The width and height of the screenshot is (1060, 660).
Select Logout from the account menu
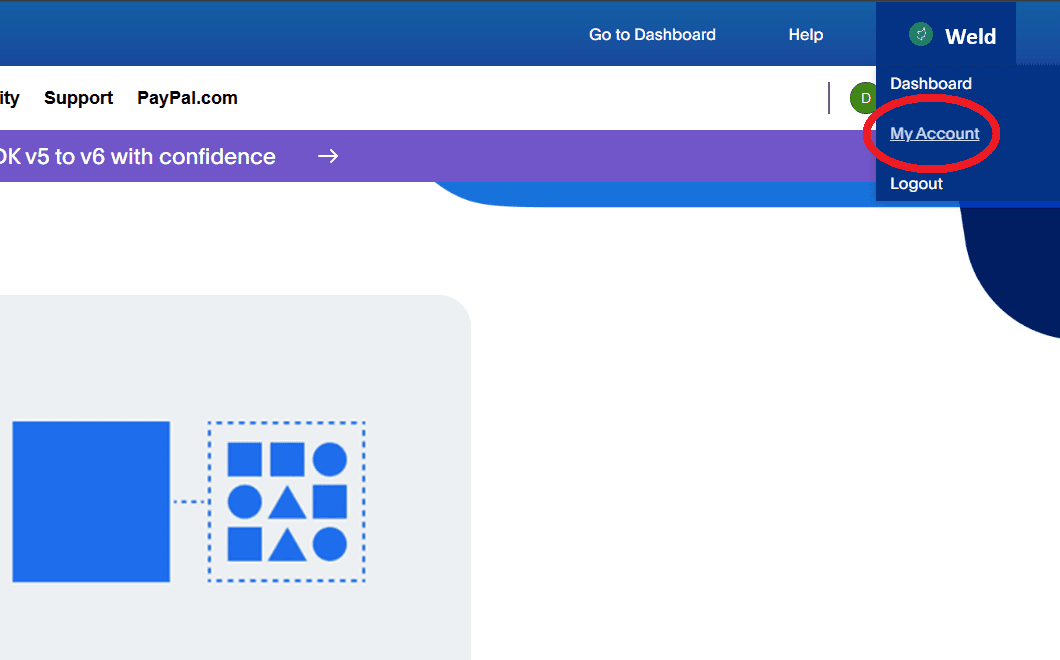(916, 183)
